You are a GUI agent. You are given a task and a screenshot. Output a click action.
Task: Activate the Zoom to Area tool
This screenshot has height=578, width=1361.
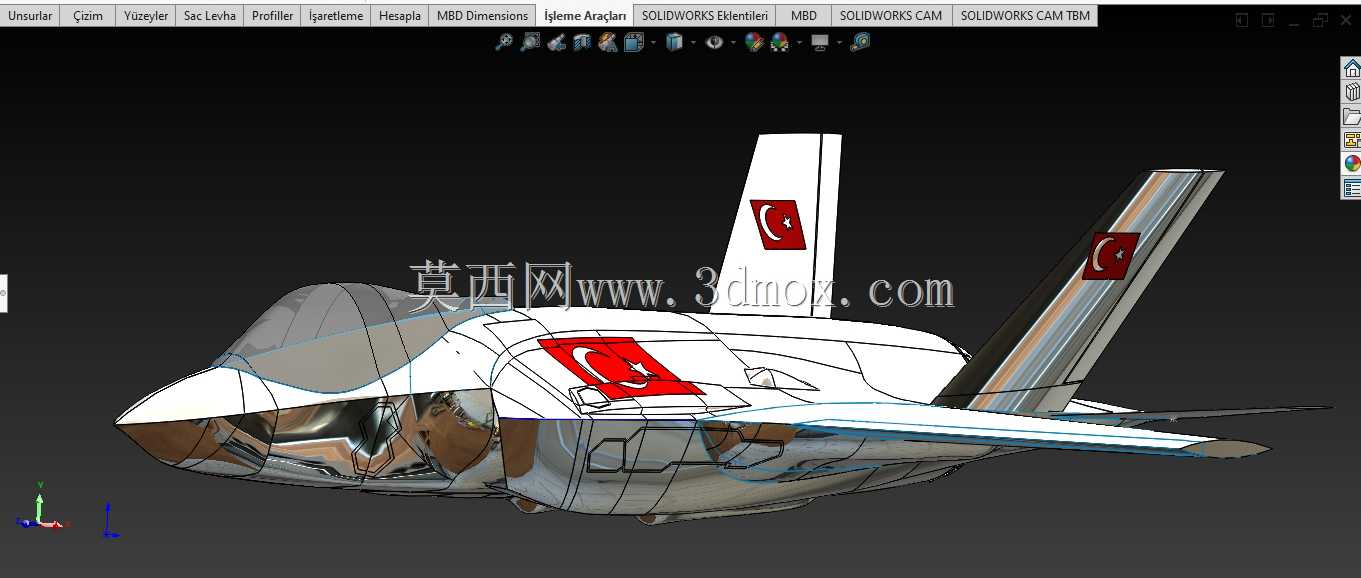coord(530,42)
